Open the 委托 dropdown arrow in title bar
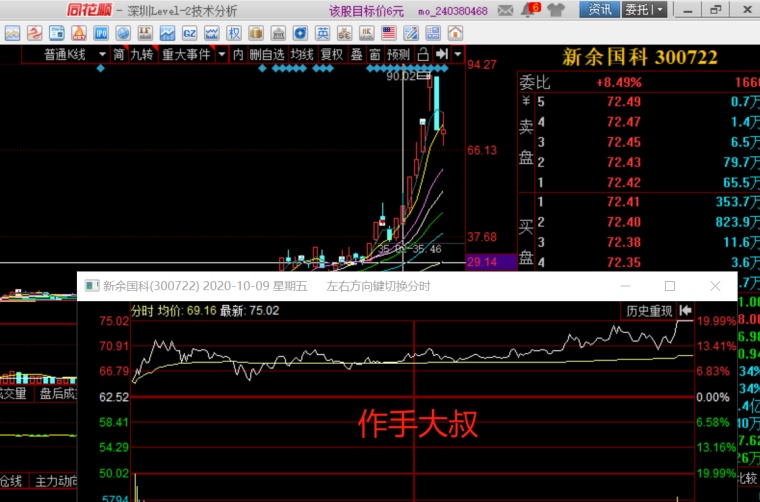760x502 pixels. point(660,9)
